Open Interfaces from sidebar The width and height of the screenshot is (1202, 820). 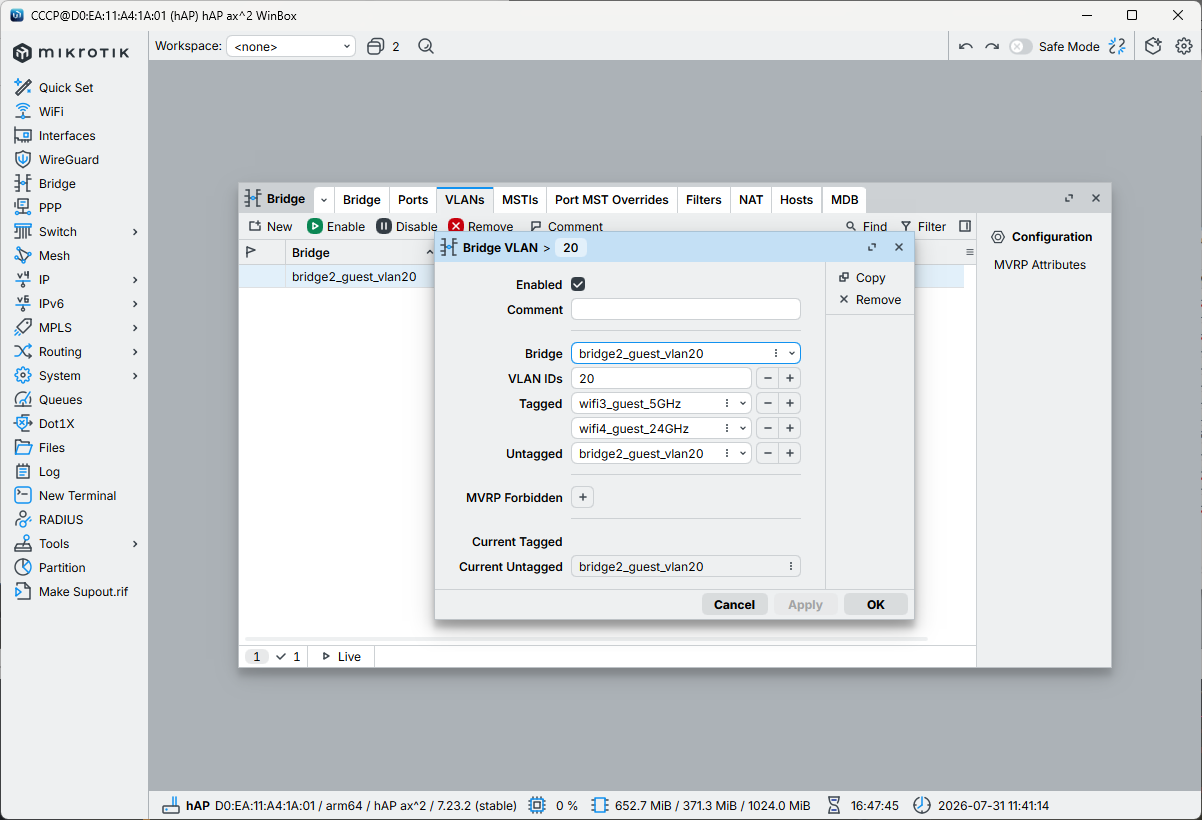(66, 136)
